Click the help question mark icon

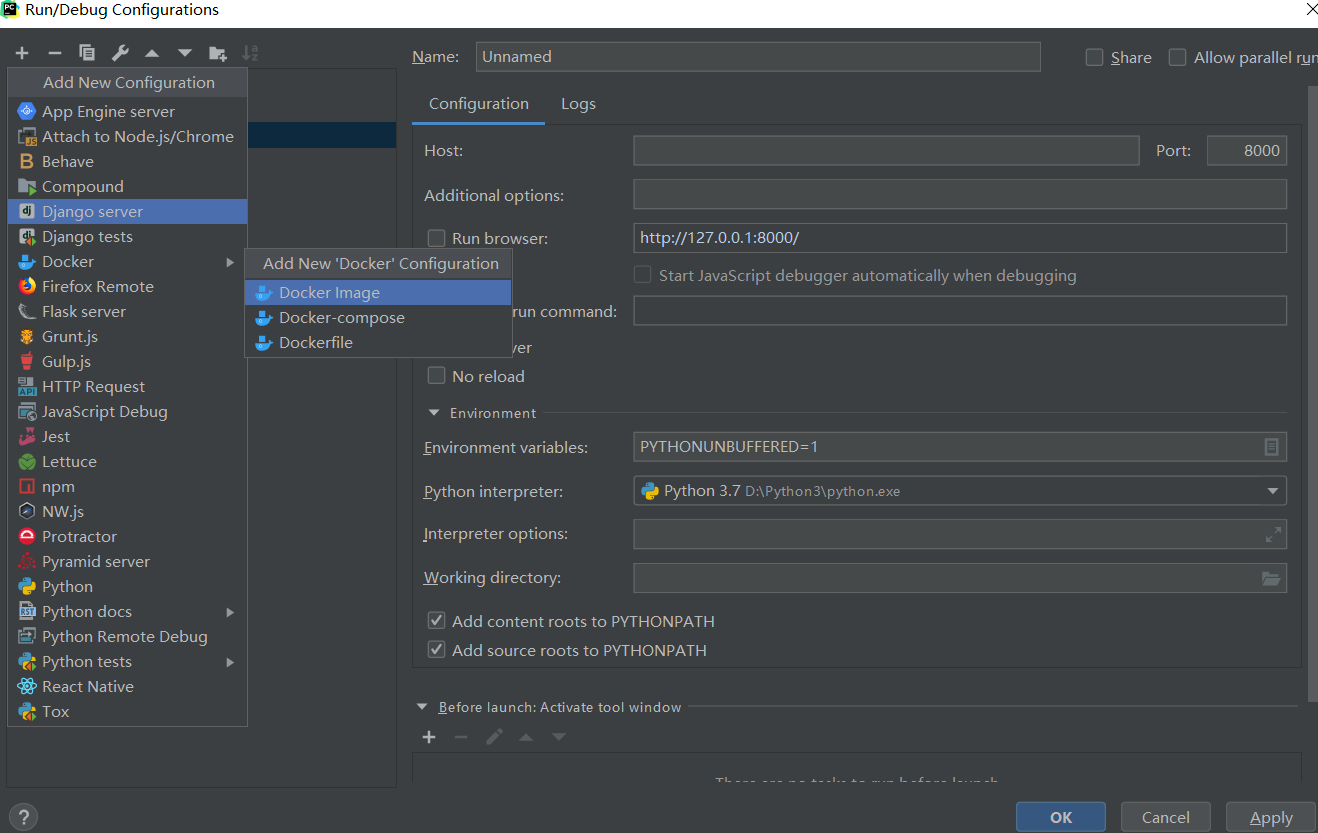25,816
